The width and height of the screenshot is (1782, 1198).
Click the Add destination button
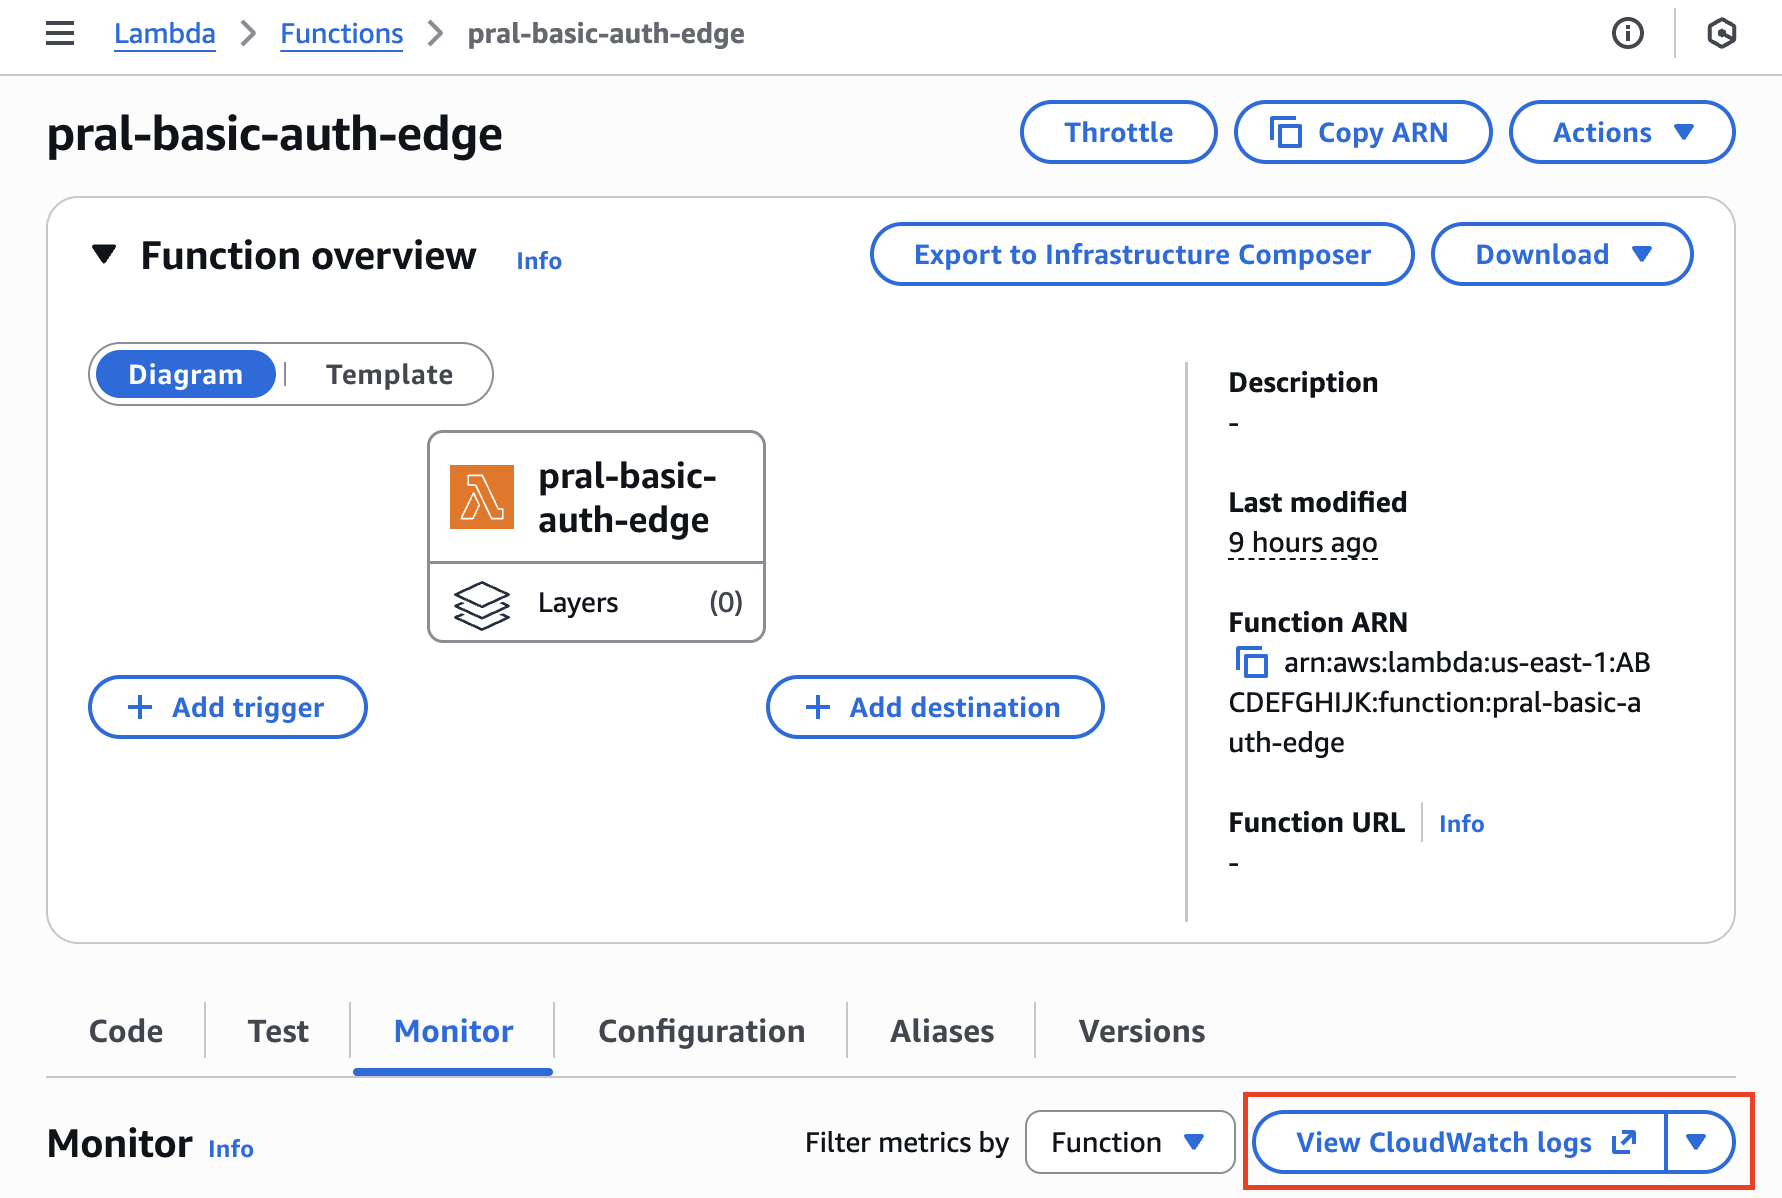tap(935, 707)
